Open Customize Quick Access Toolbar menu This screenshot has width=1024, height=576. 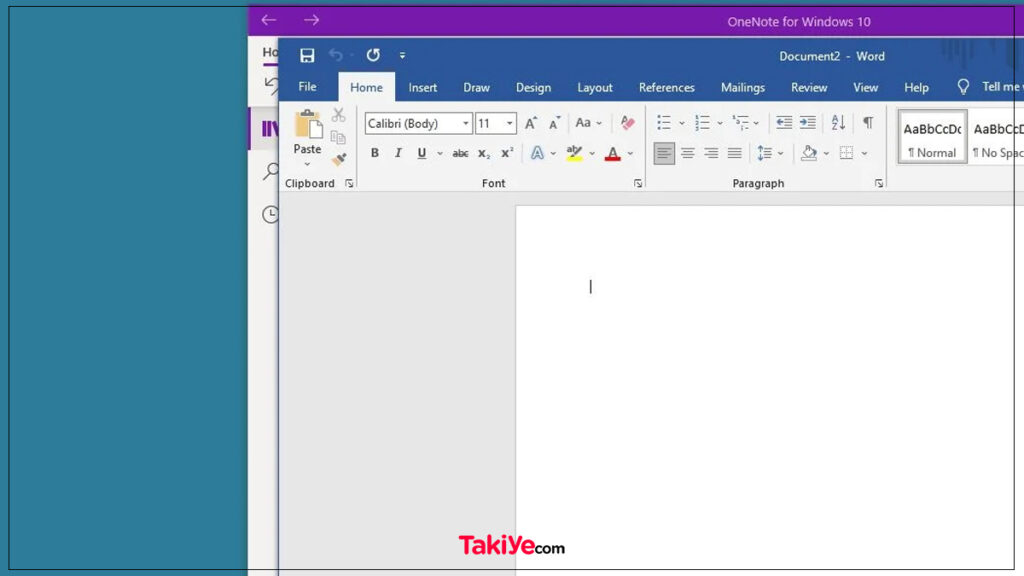pyautogui.click(x=402, y=56)
